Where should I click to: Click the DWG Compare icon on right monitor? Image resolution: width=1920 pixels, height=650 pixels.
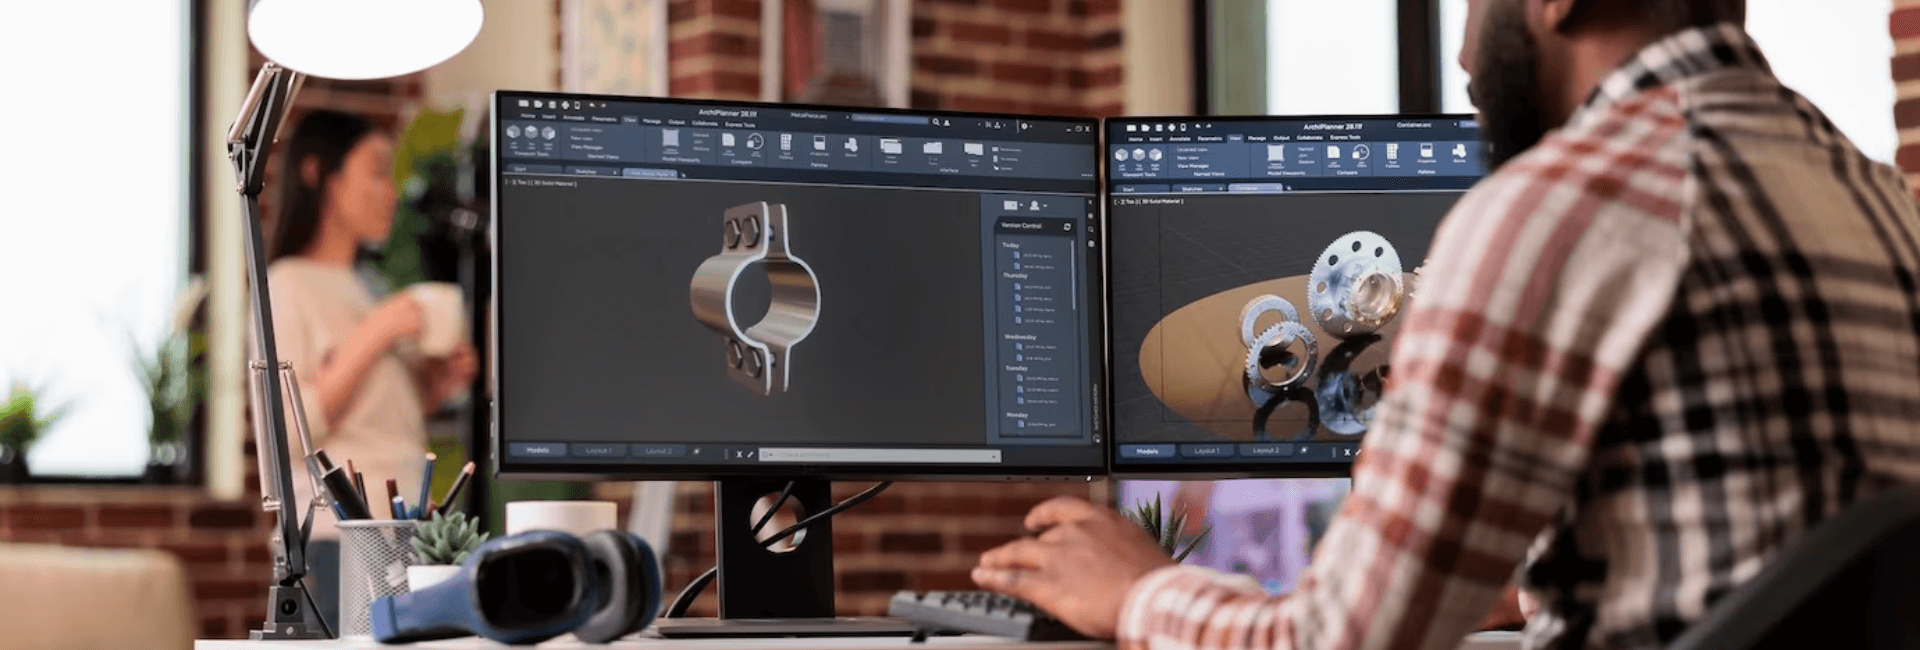[x=1334, y=153]
